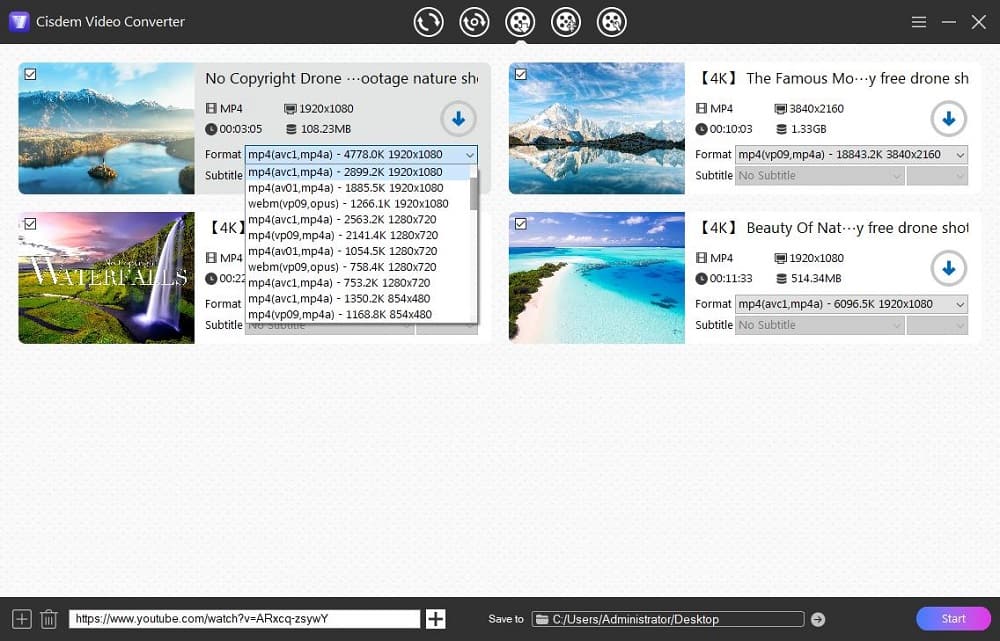Select mp4(av01,mp4a) 1885.5K 1920x1080 option
1000x641 pixels.
(x=358, y=188)
